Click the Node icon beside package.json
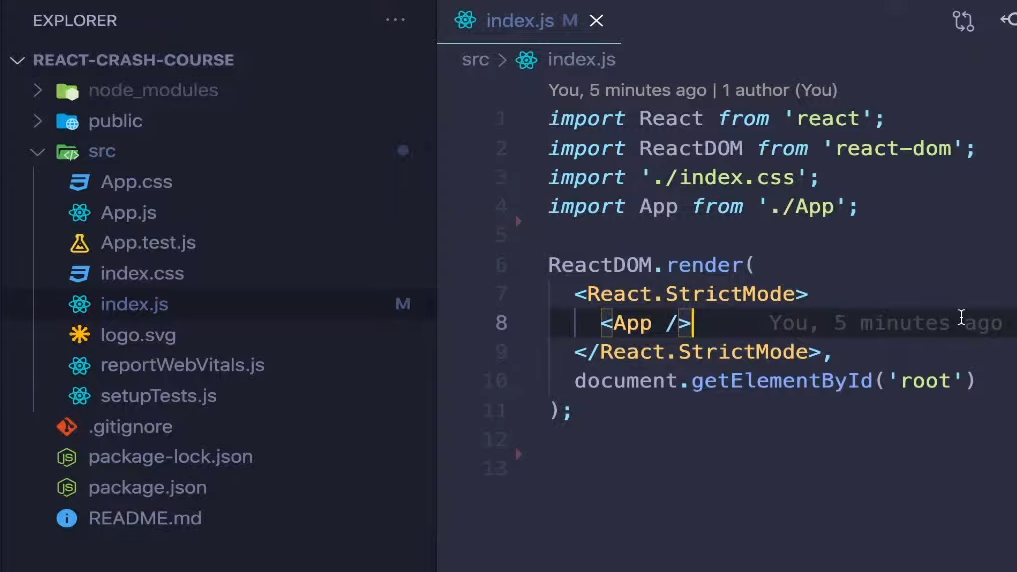The image size is (1017, 572). pos(67,488)
